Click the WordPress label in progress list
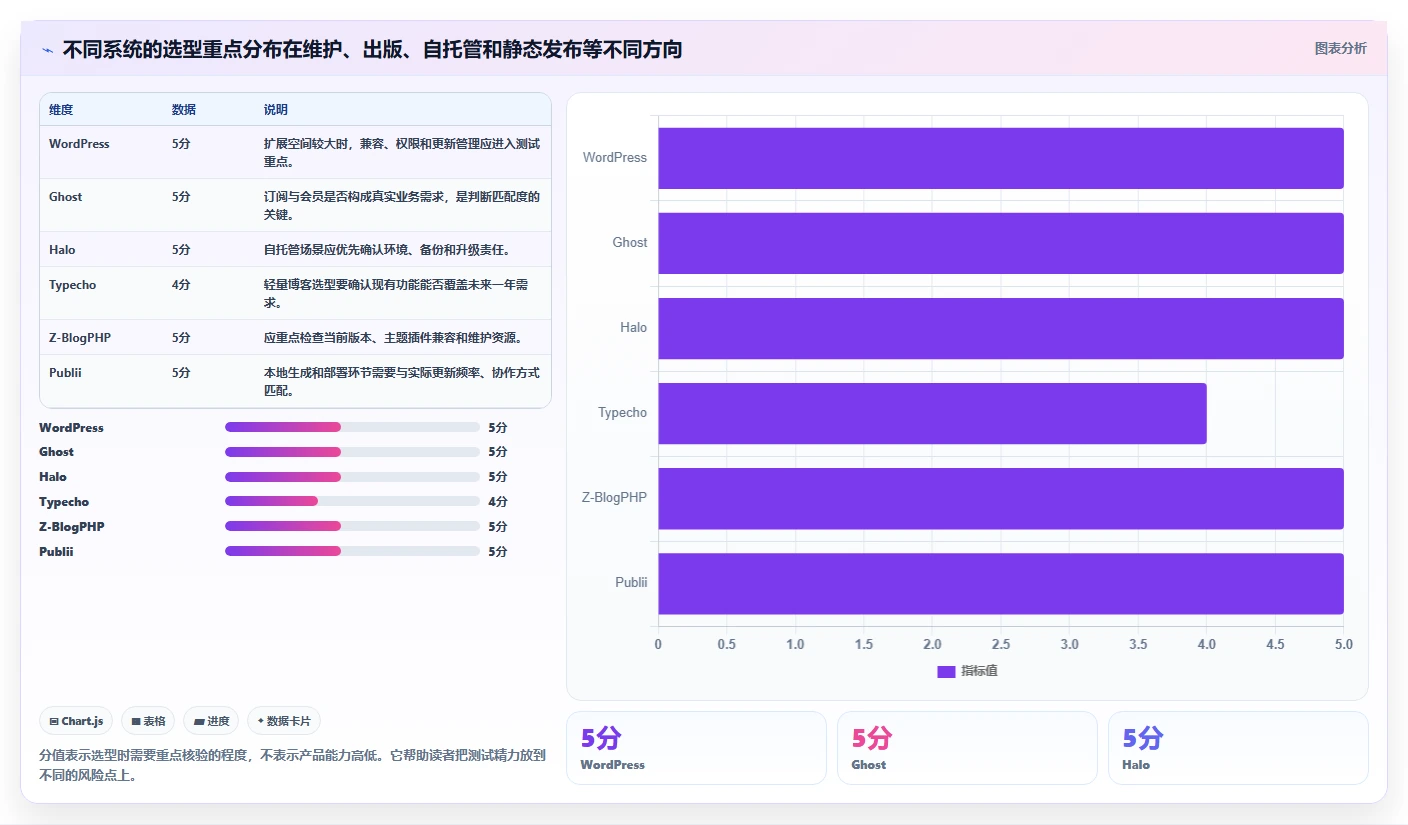The image size is (1408, 825). [71, 427]
